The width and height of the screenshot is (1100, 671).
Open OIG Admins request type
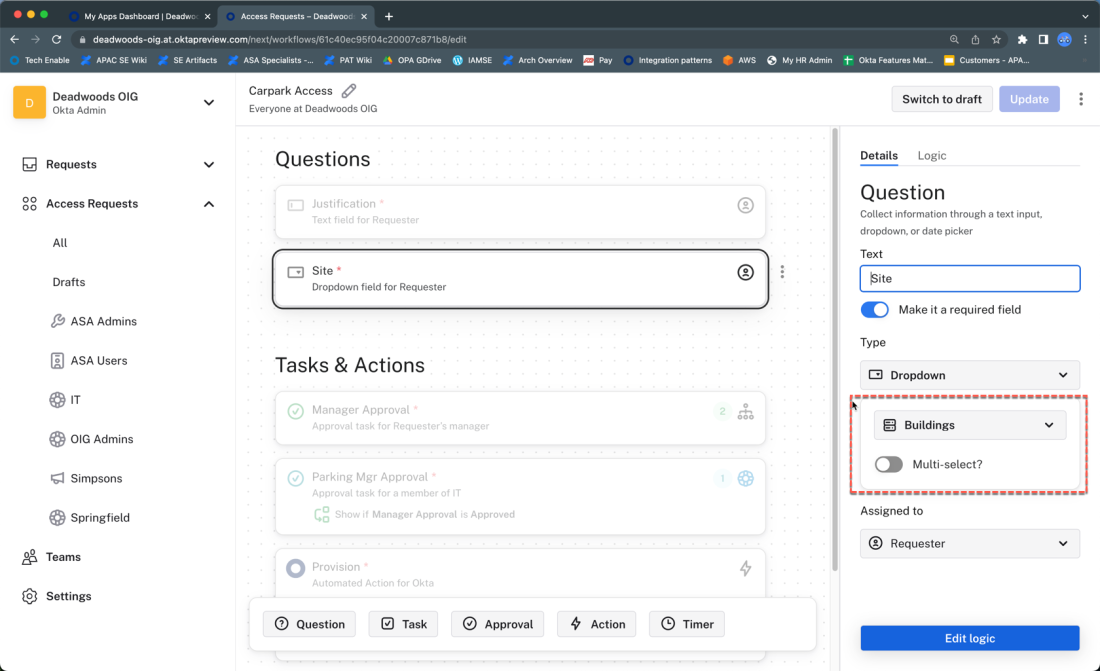[102, 439]
